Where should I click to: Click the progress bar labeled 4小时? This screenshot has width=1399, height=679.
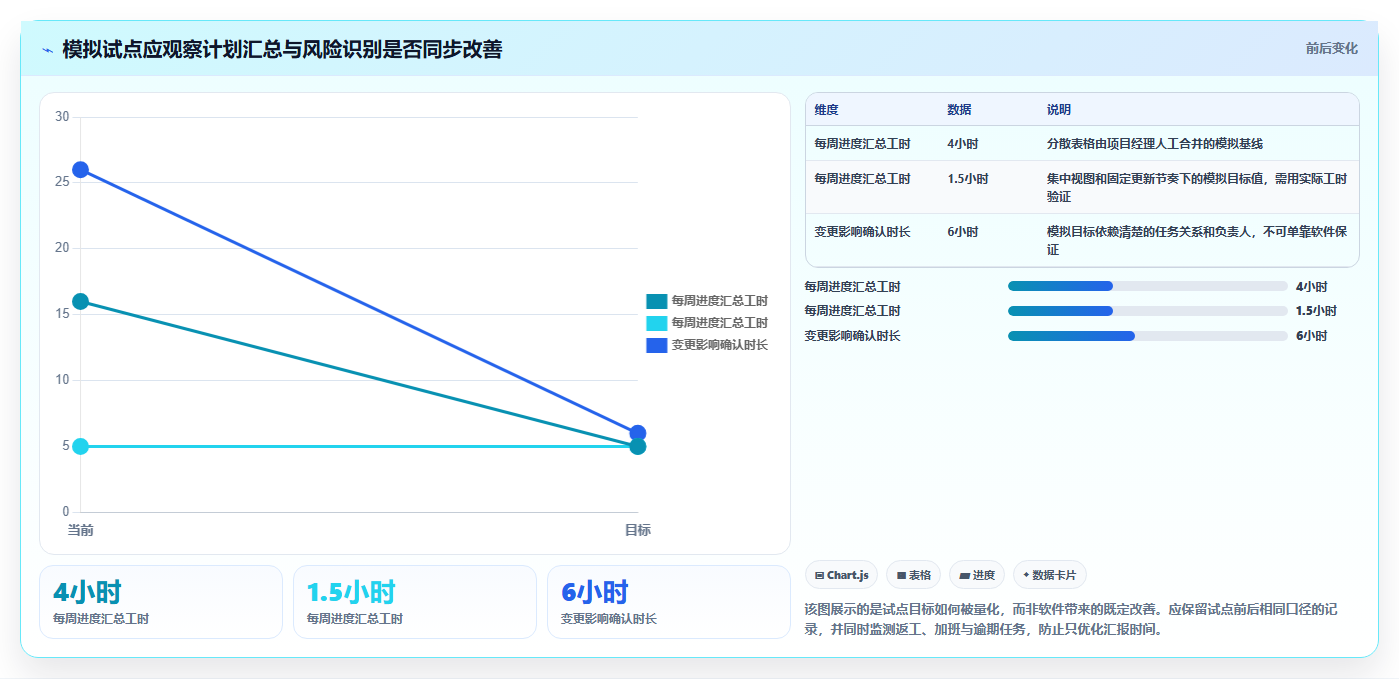1148,286
